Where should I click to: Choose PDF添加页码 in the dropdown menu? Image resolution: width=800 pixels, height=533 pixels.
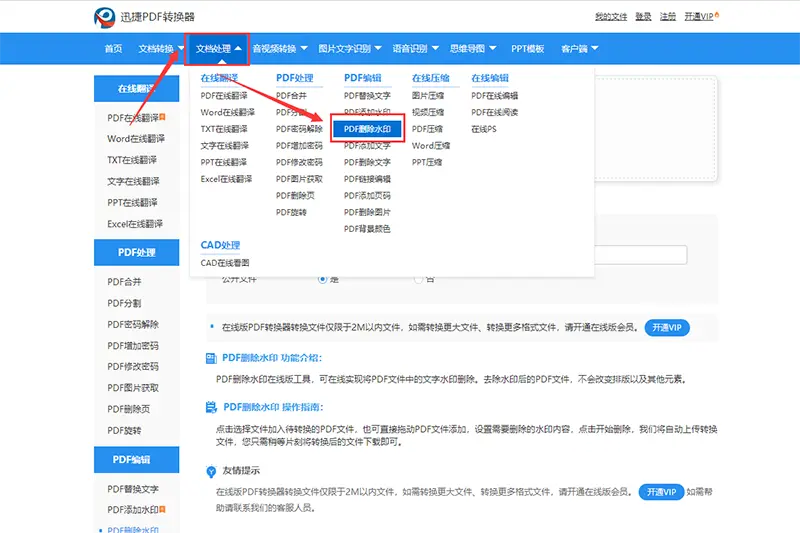(367, 195)
